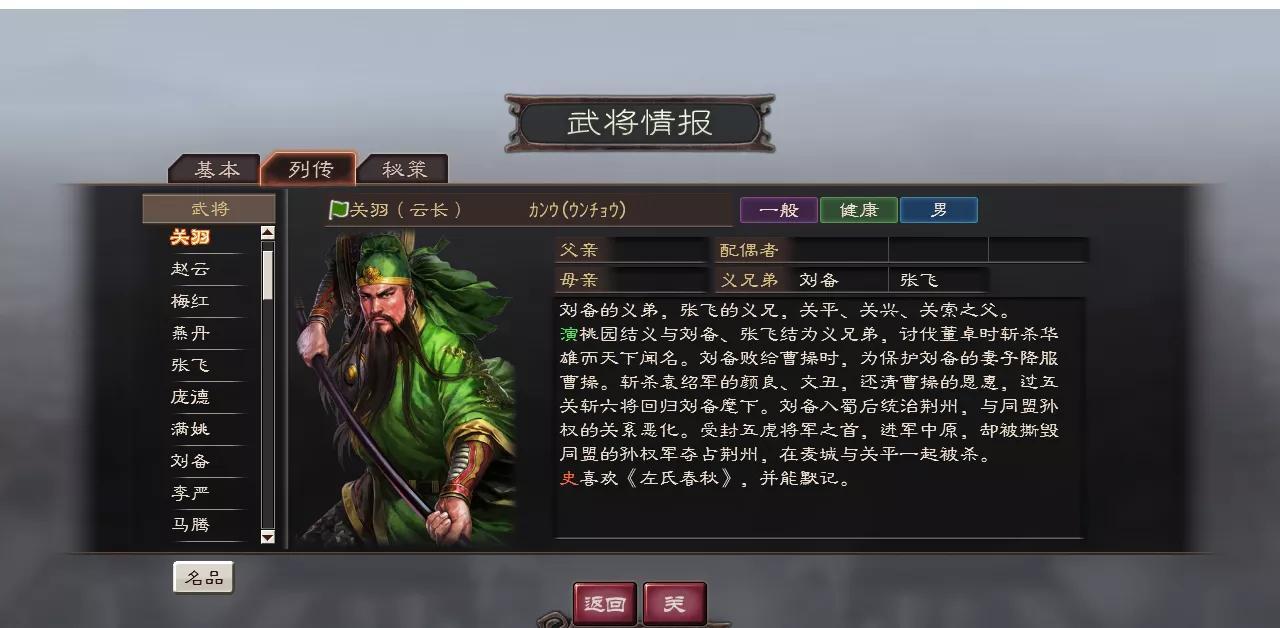Click the purple 一般 status badge
The width and height of the screenshot is (1280, 628).
(779, 210)
